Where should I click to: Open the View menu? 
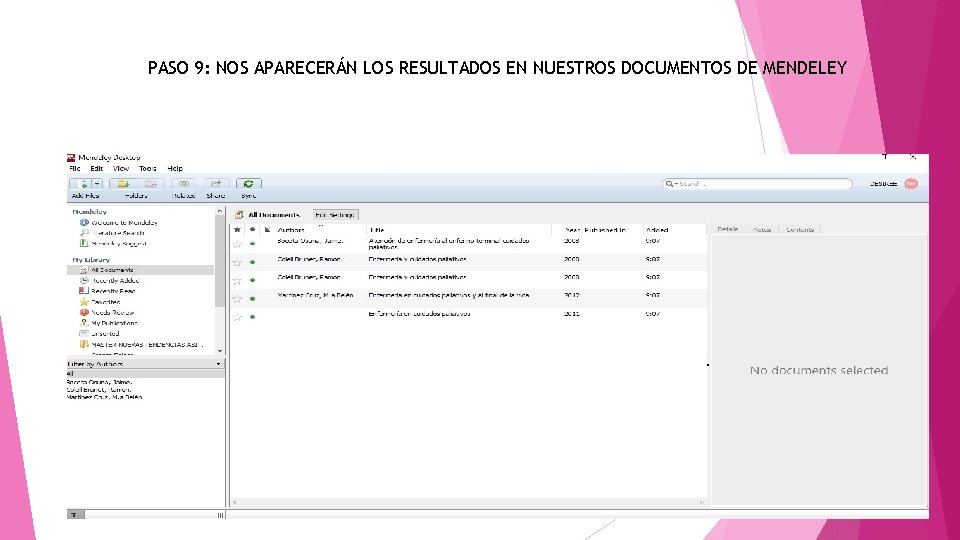coord(121,168)
